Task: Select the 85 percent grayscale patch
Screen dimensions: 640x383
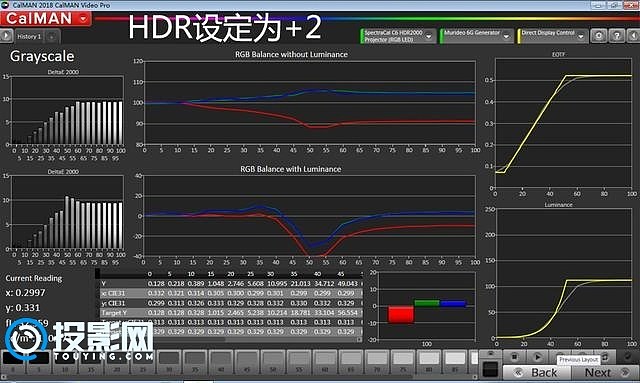Action: [455, 362]
